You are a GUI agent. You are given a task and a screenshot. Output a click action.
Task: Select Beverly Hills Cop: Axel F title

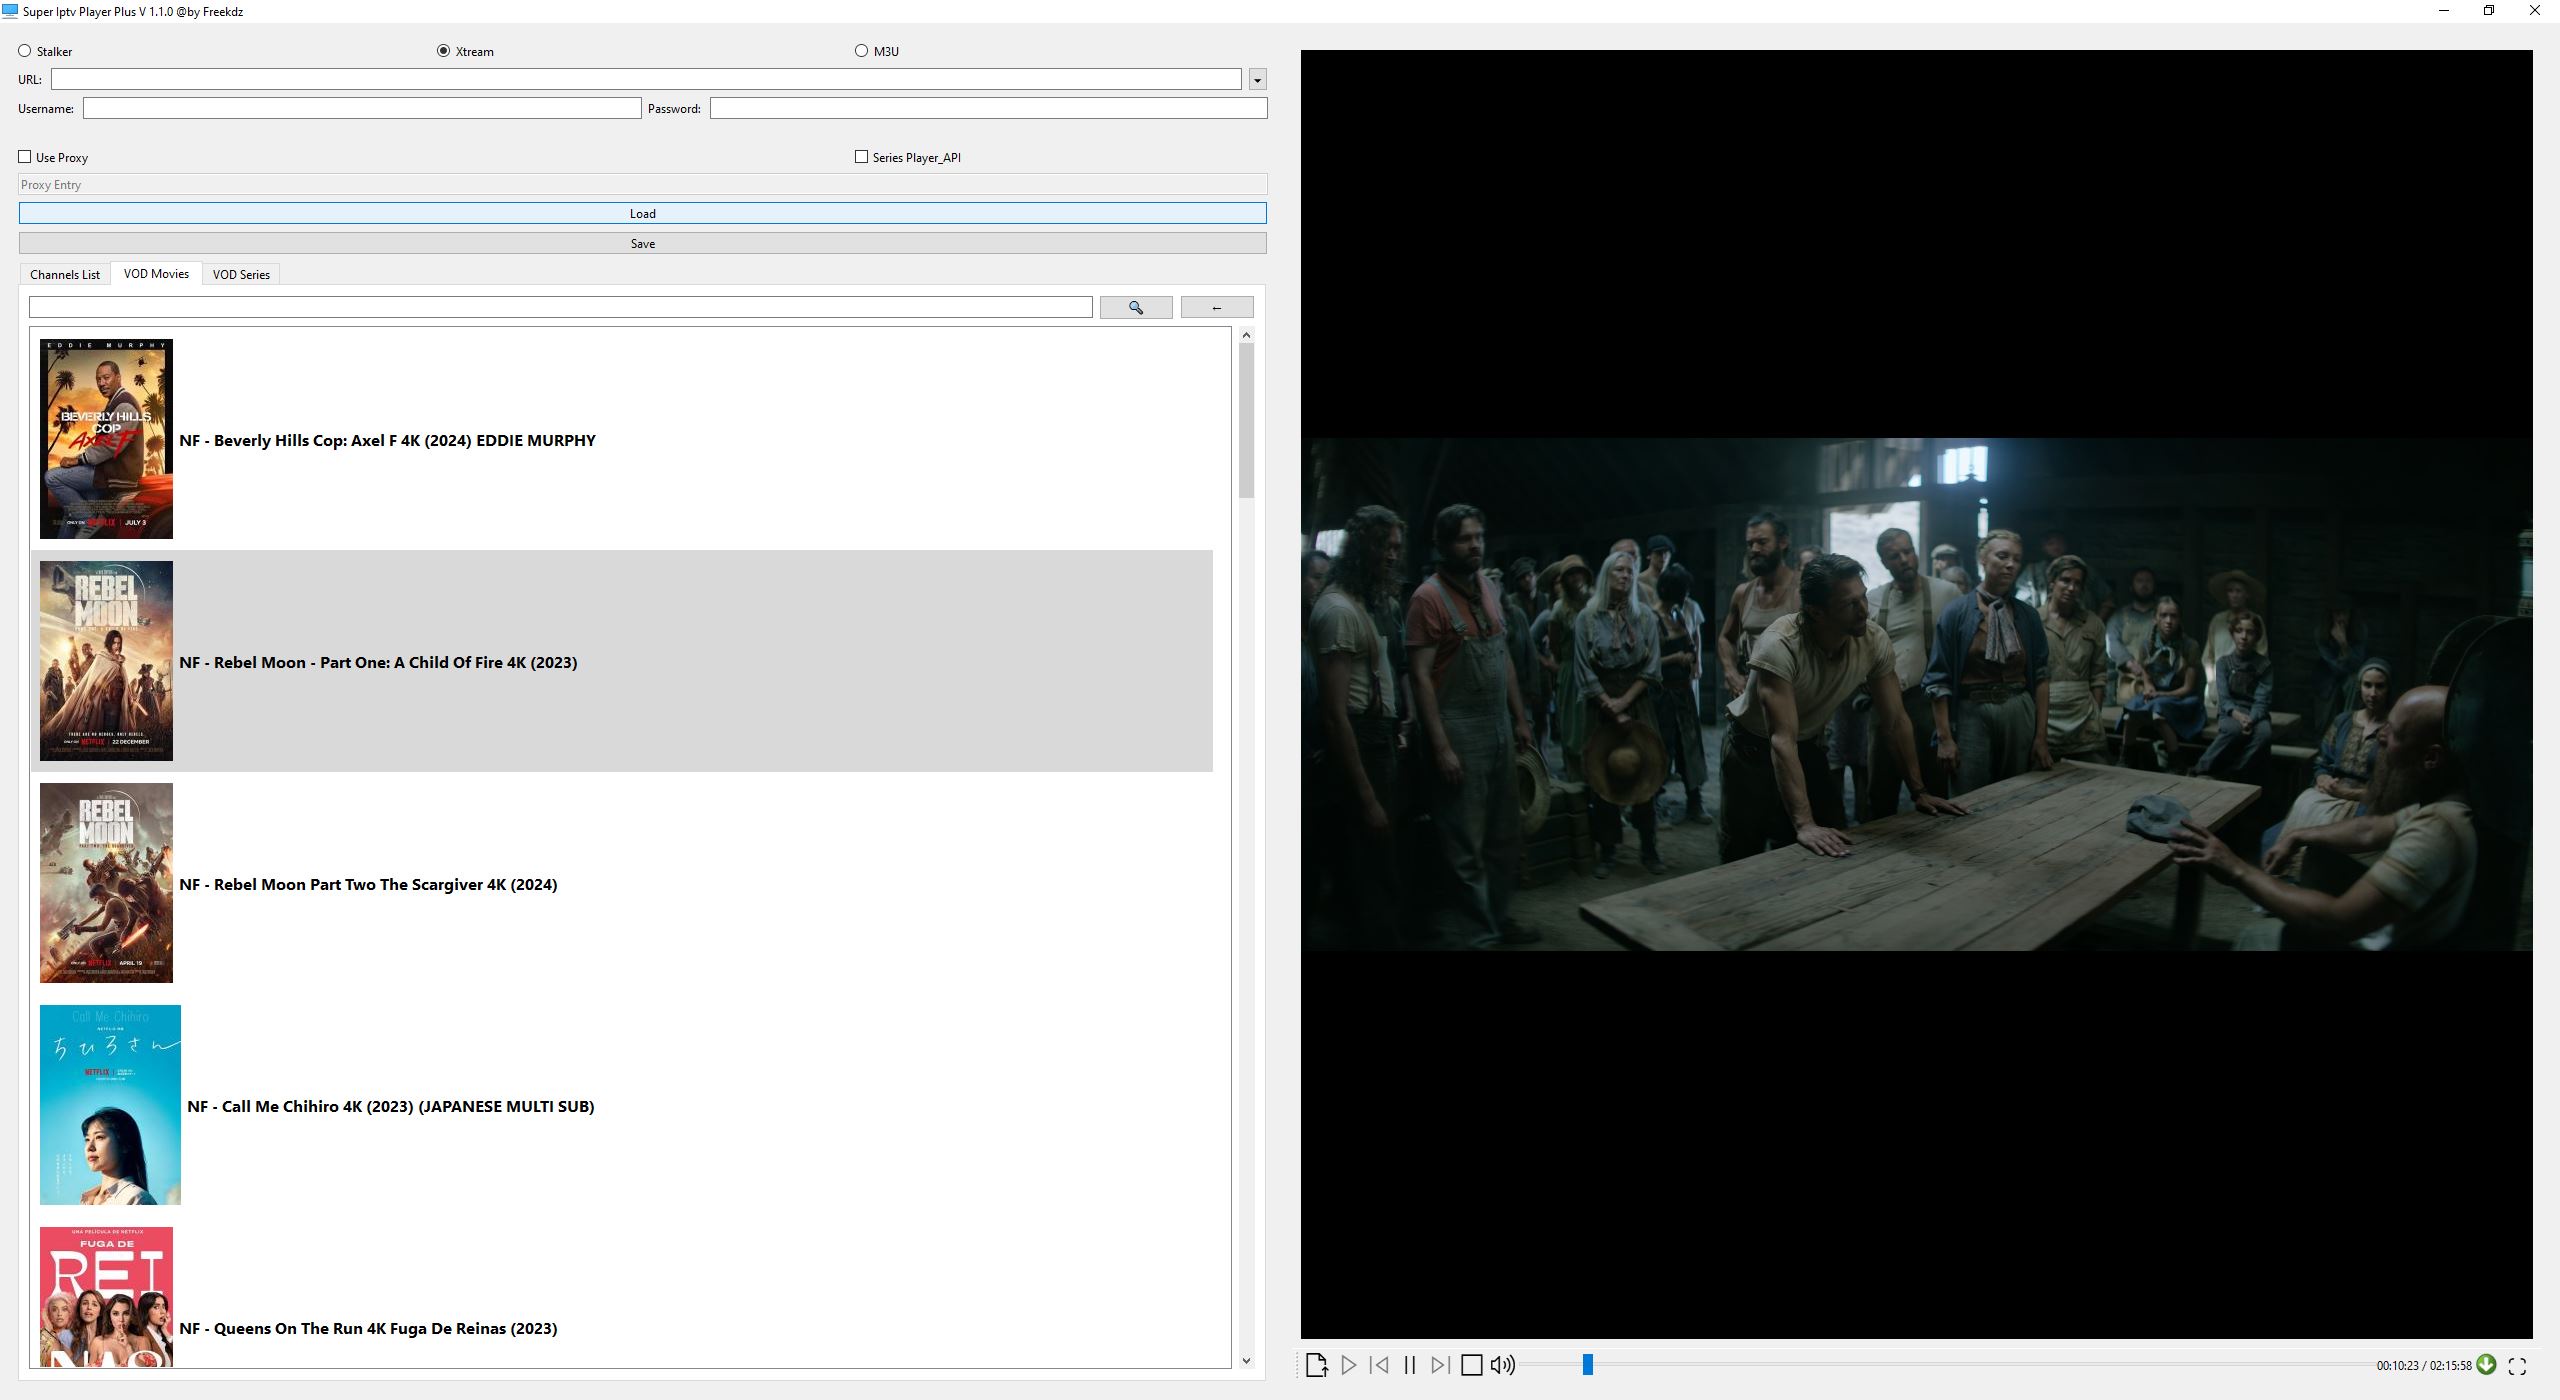pos(387,440)
